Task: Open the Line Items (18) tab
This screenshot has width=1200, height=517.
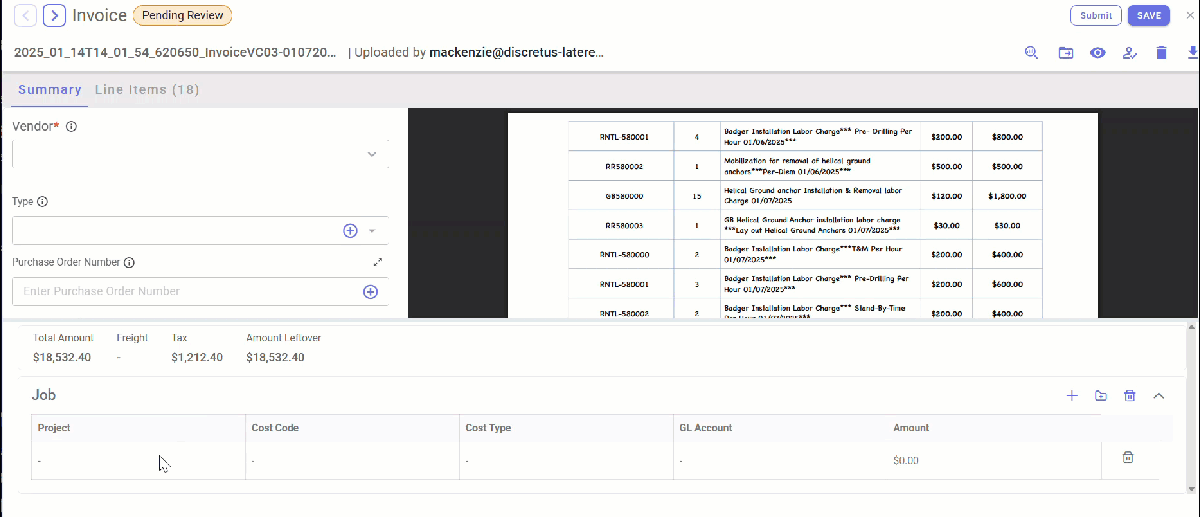Action: [x=147, y=90]
